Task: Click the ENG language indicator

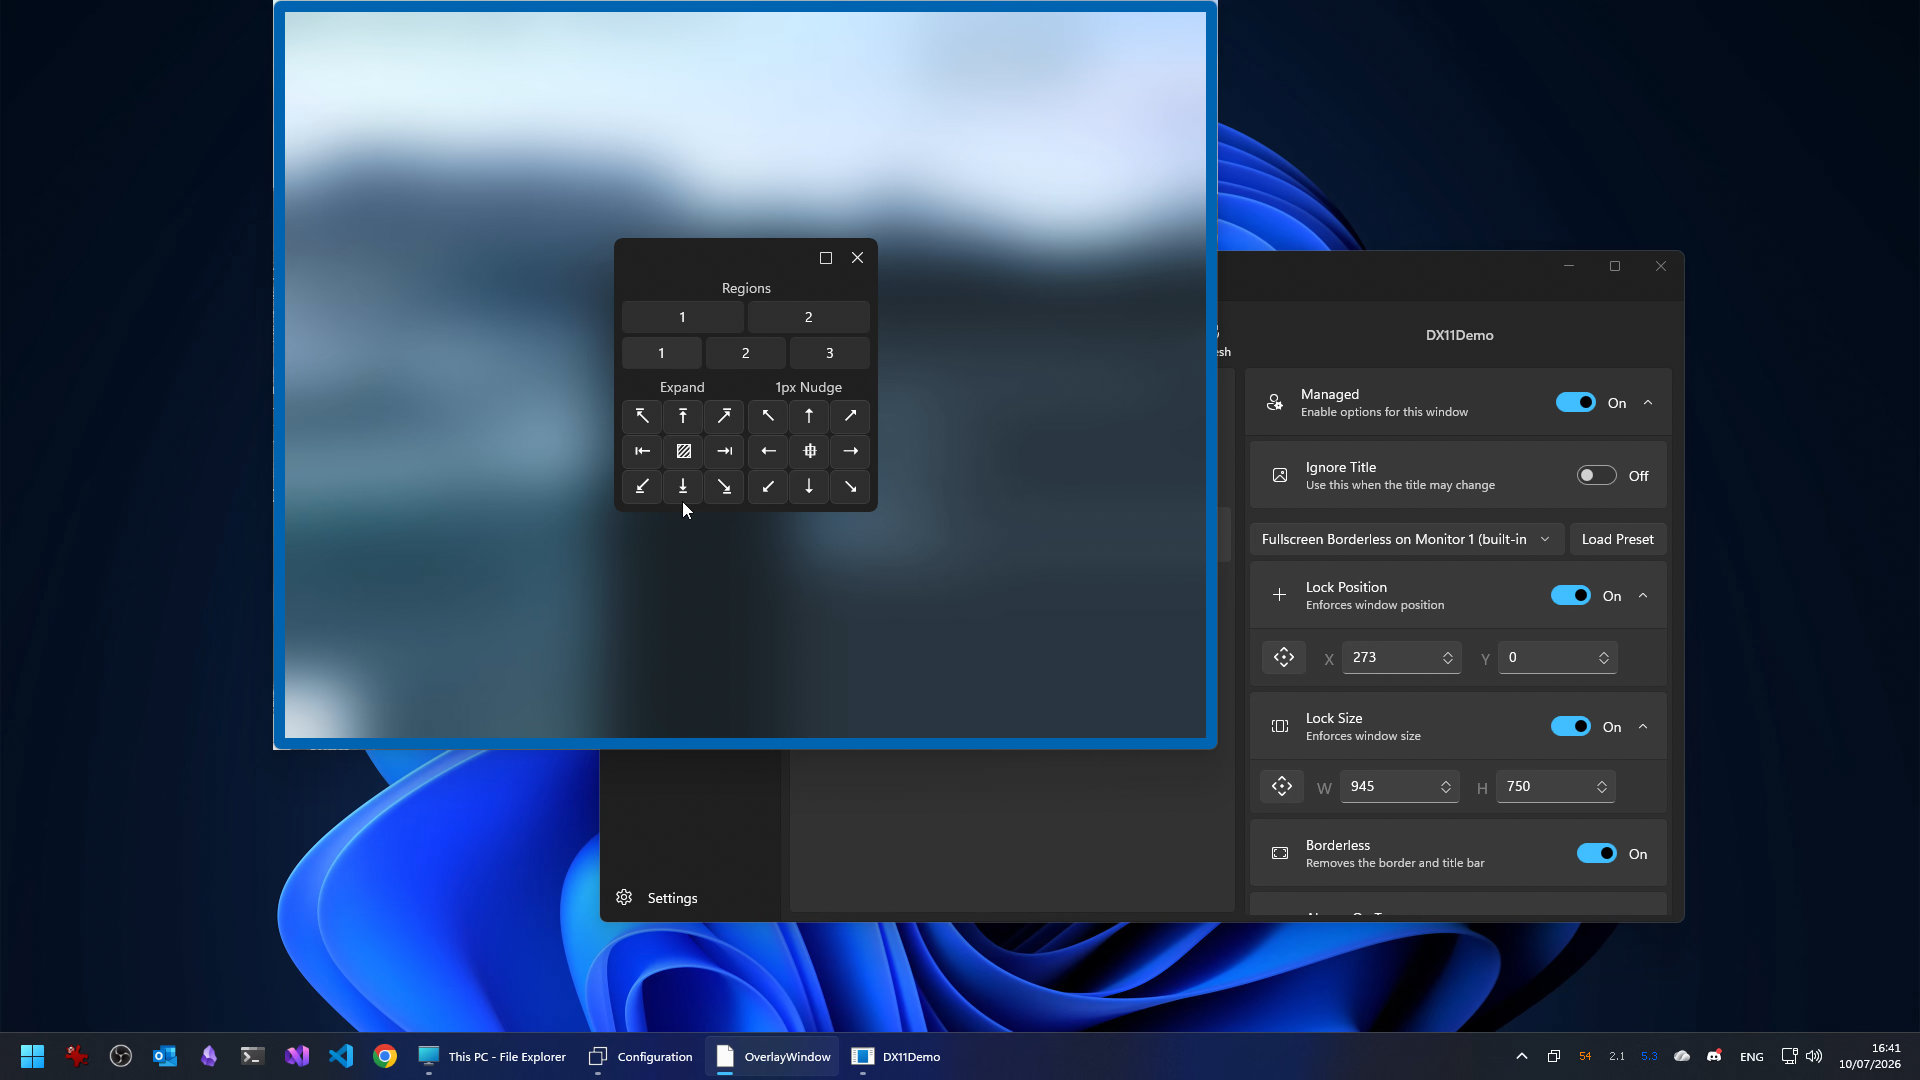Action: [x=1751, y=1057]
